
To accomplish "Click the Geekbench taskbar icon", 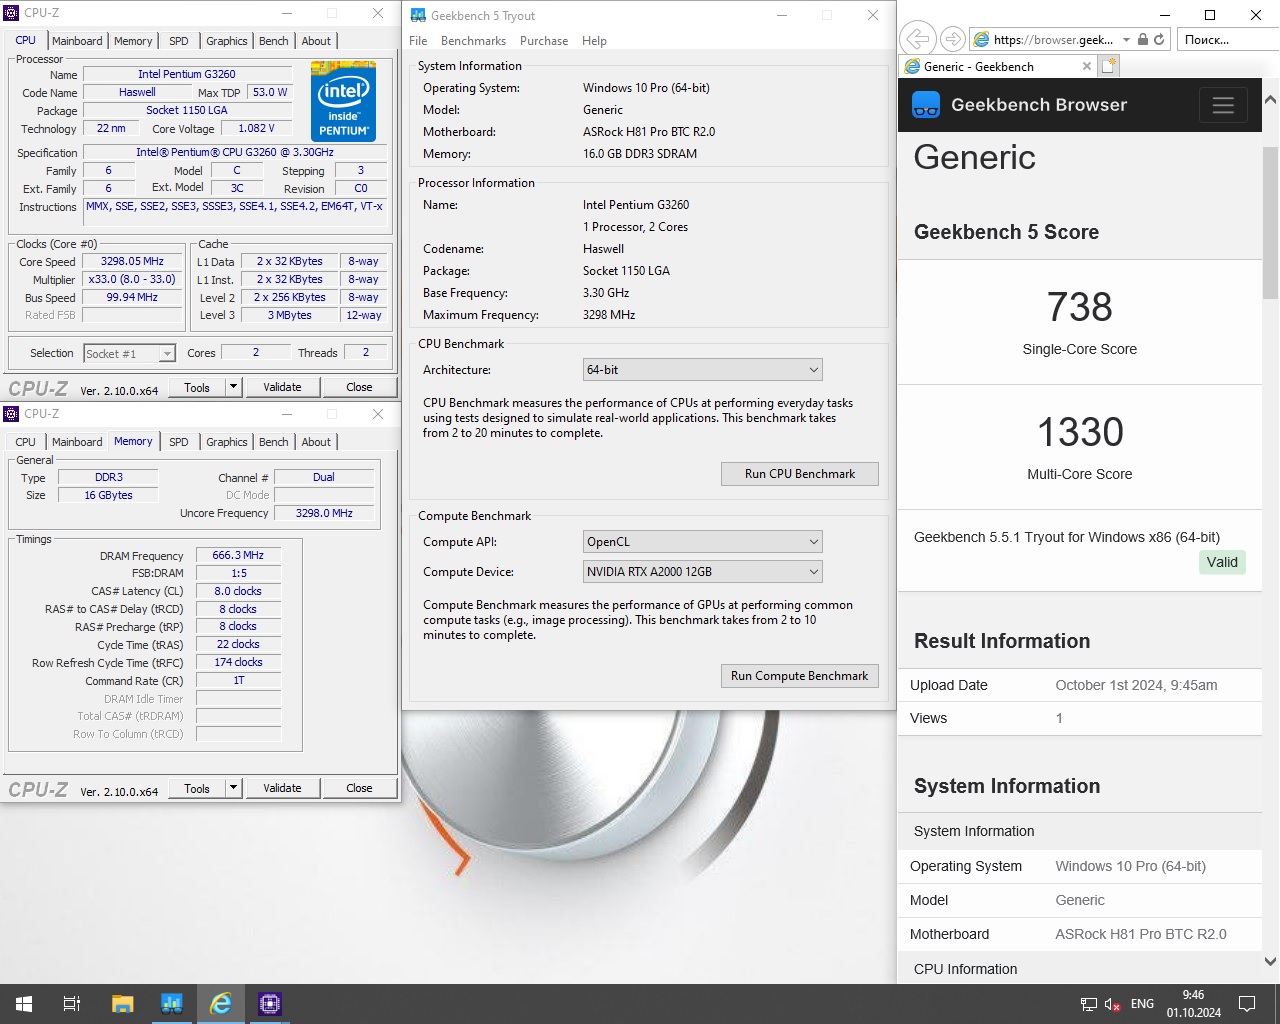I will coord(171,1004).
